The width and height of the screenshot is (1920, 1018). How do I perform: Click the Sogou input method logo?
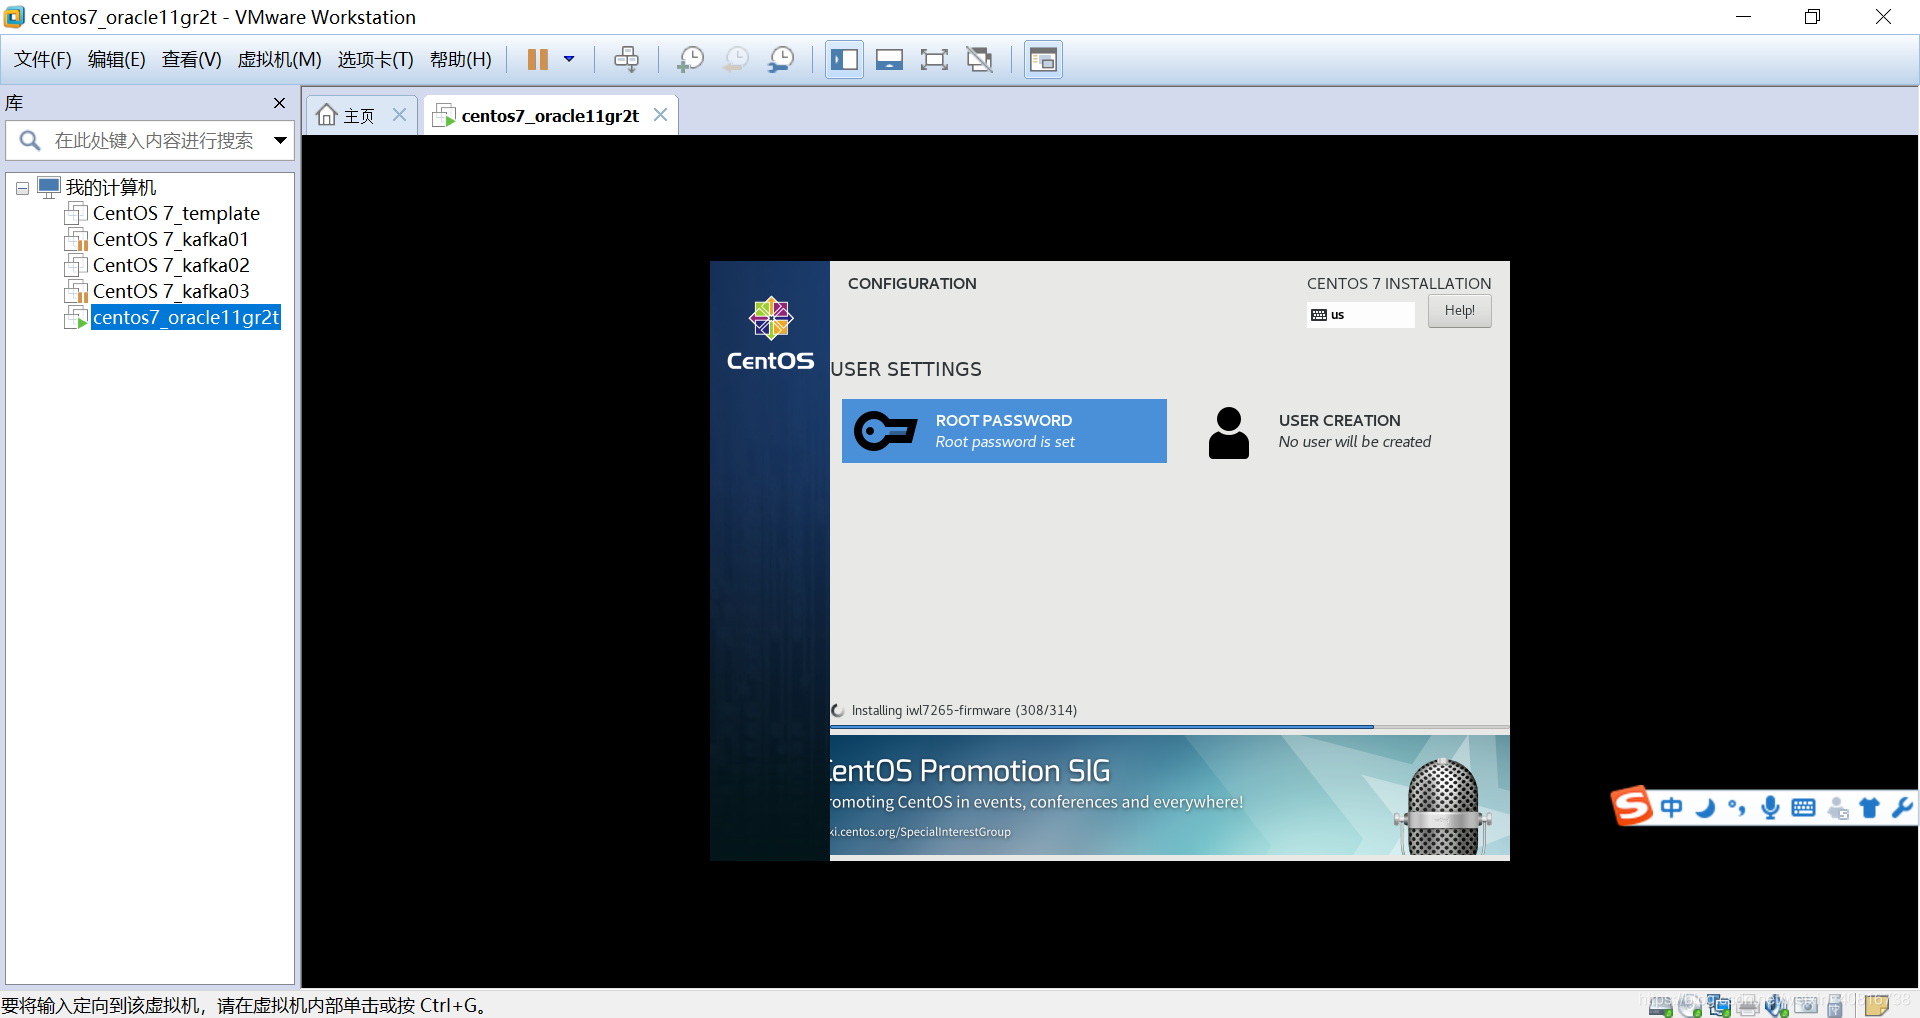[1631, 806]
